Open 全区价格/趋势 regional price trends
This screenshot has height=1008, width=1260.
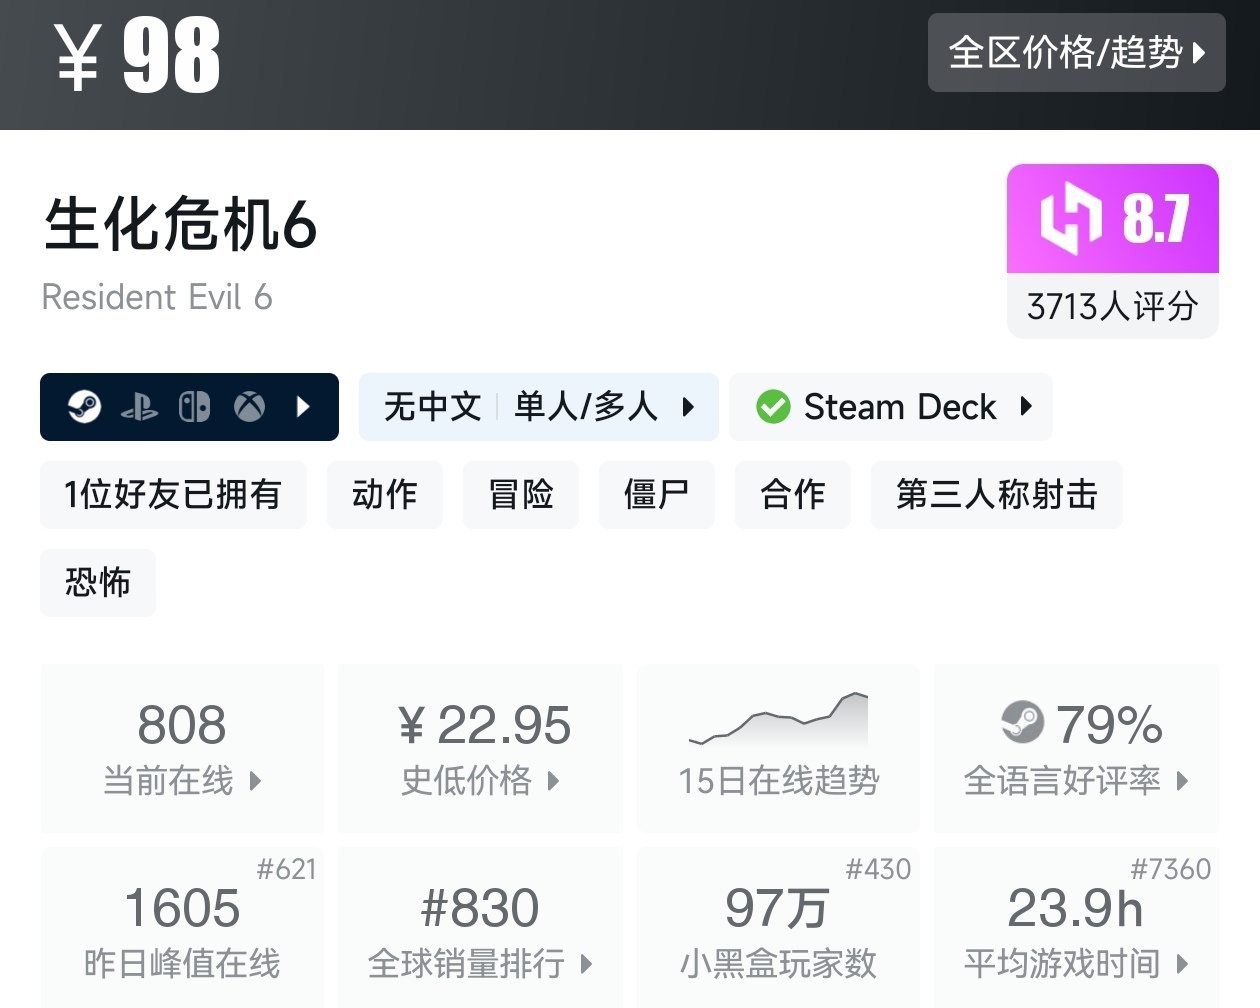coord(1076,53)
